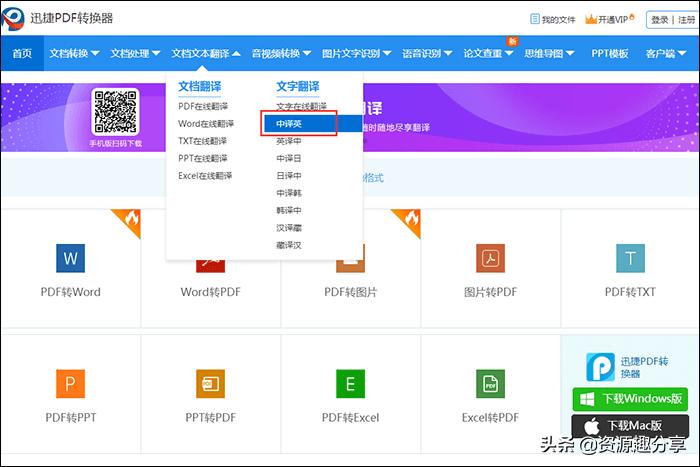Open the PDF转TXT icon
The width and height of the screenshot is (700, 467).
pos(630,258)
